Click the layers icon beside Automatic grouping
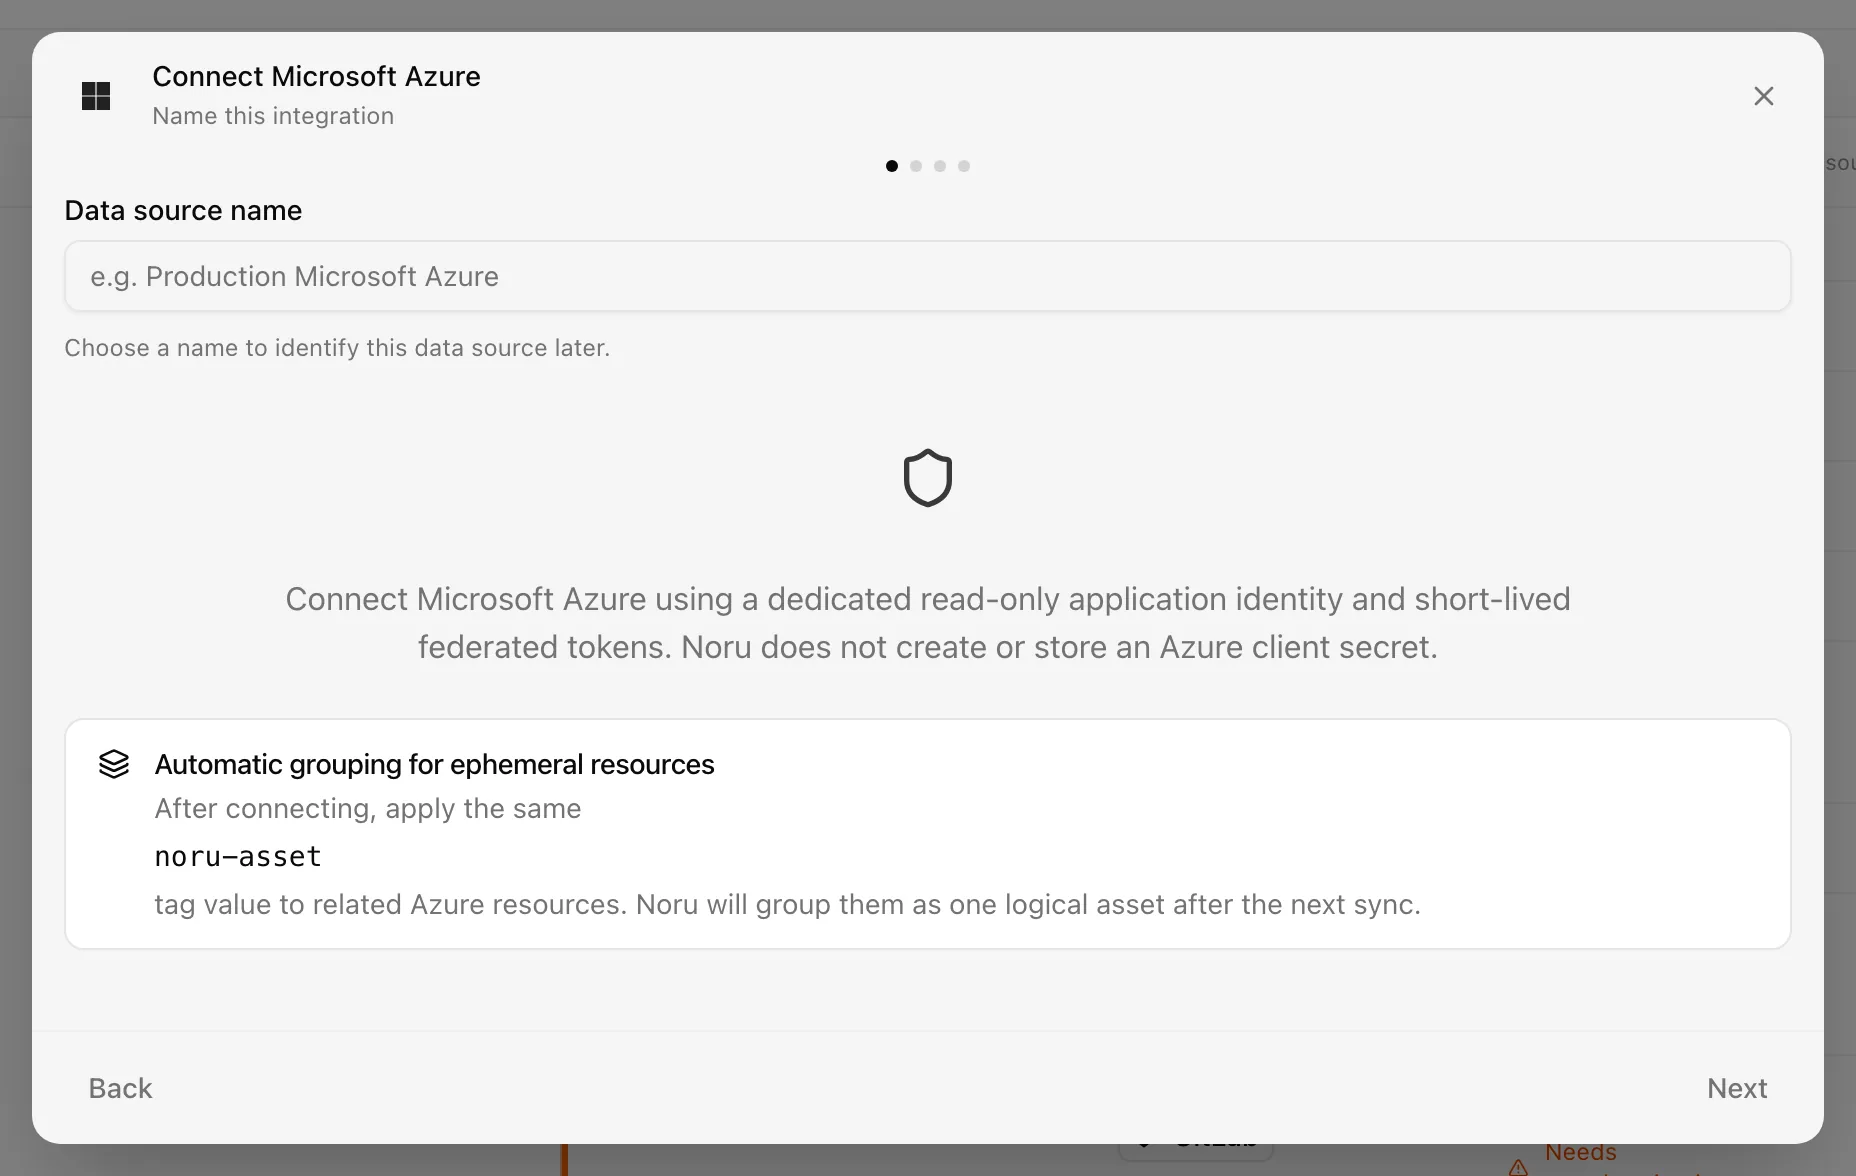1856x1176 pixels. (x=114, y=764)
